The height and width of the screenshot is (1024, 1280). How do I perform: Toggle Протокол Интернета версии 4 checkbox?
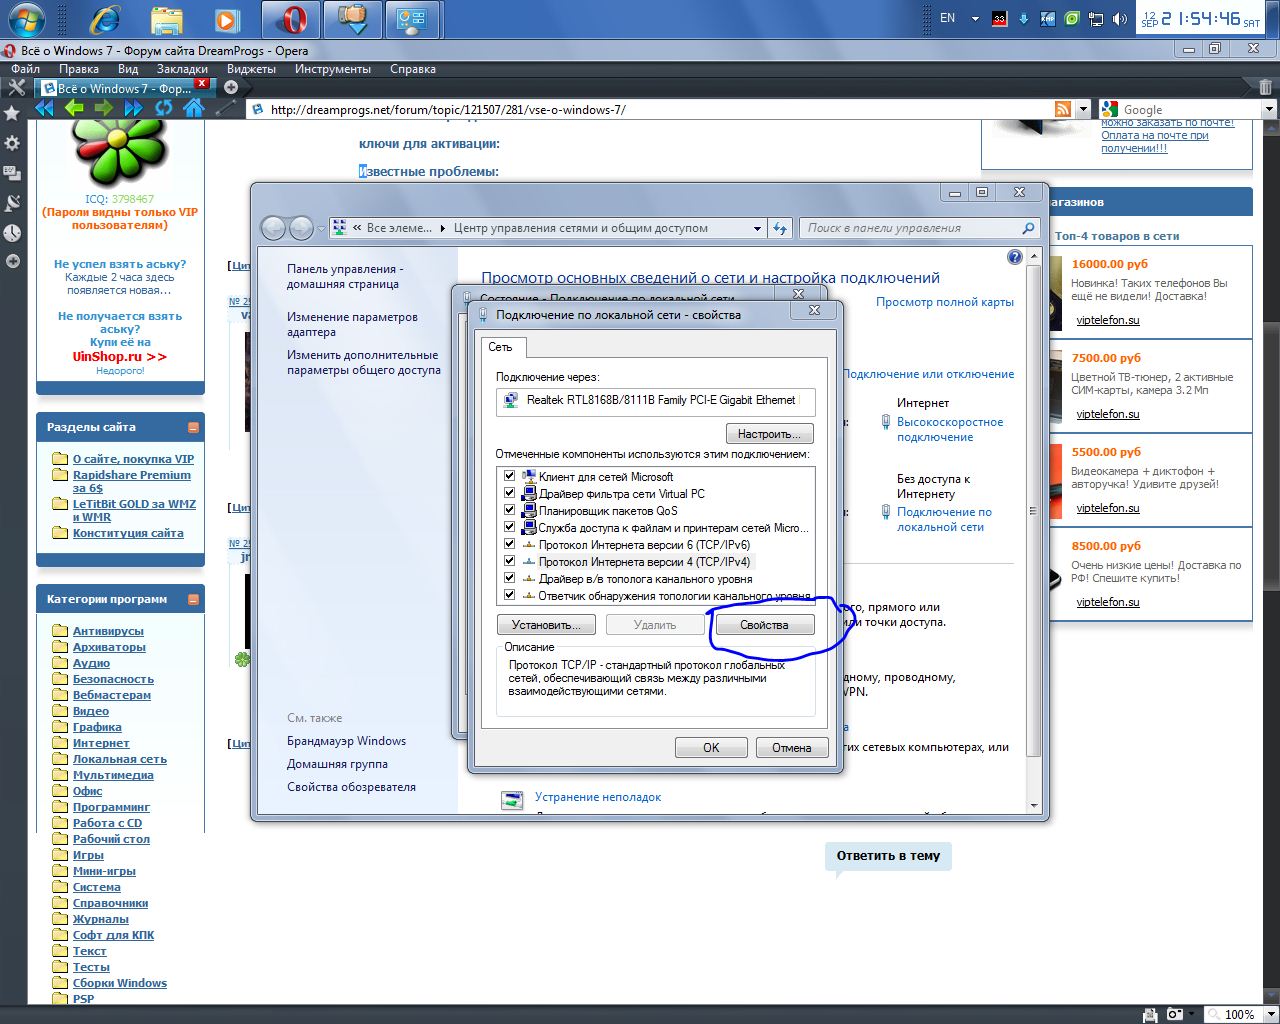[x=509, y=561]
